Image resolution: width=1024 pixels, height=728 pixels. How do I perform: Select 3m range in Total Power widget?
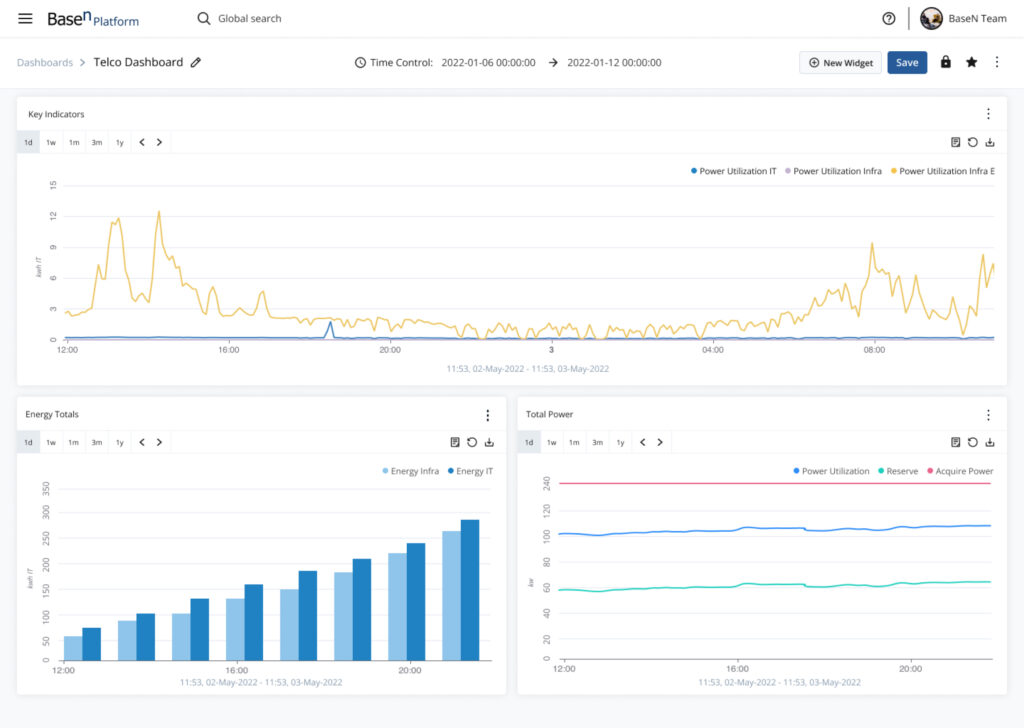[597, 442]
